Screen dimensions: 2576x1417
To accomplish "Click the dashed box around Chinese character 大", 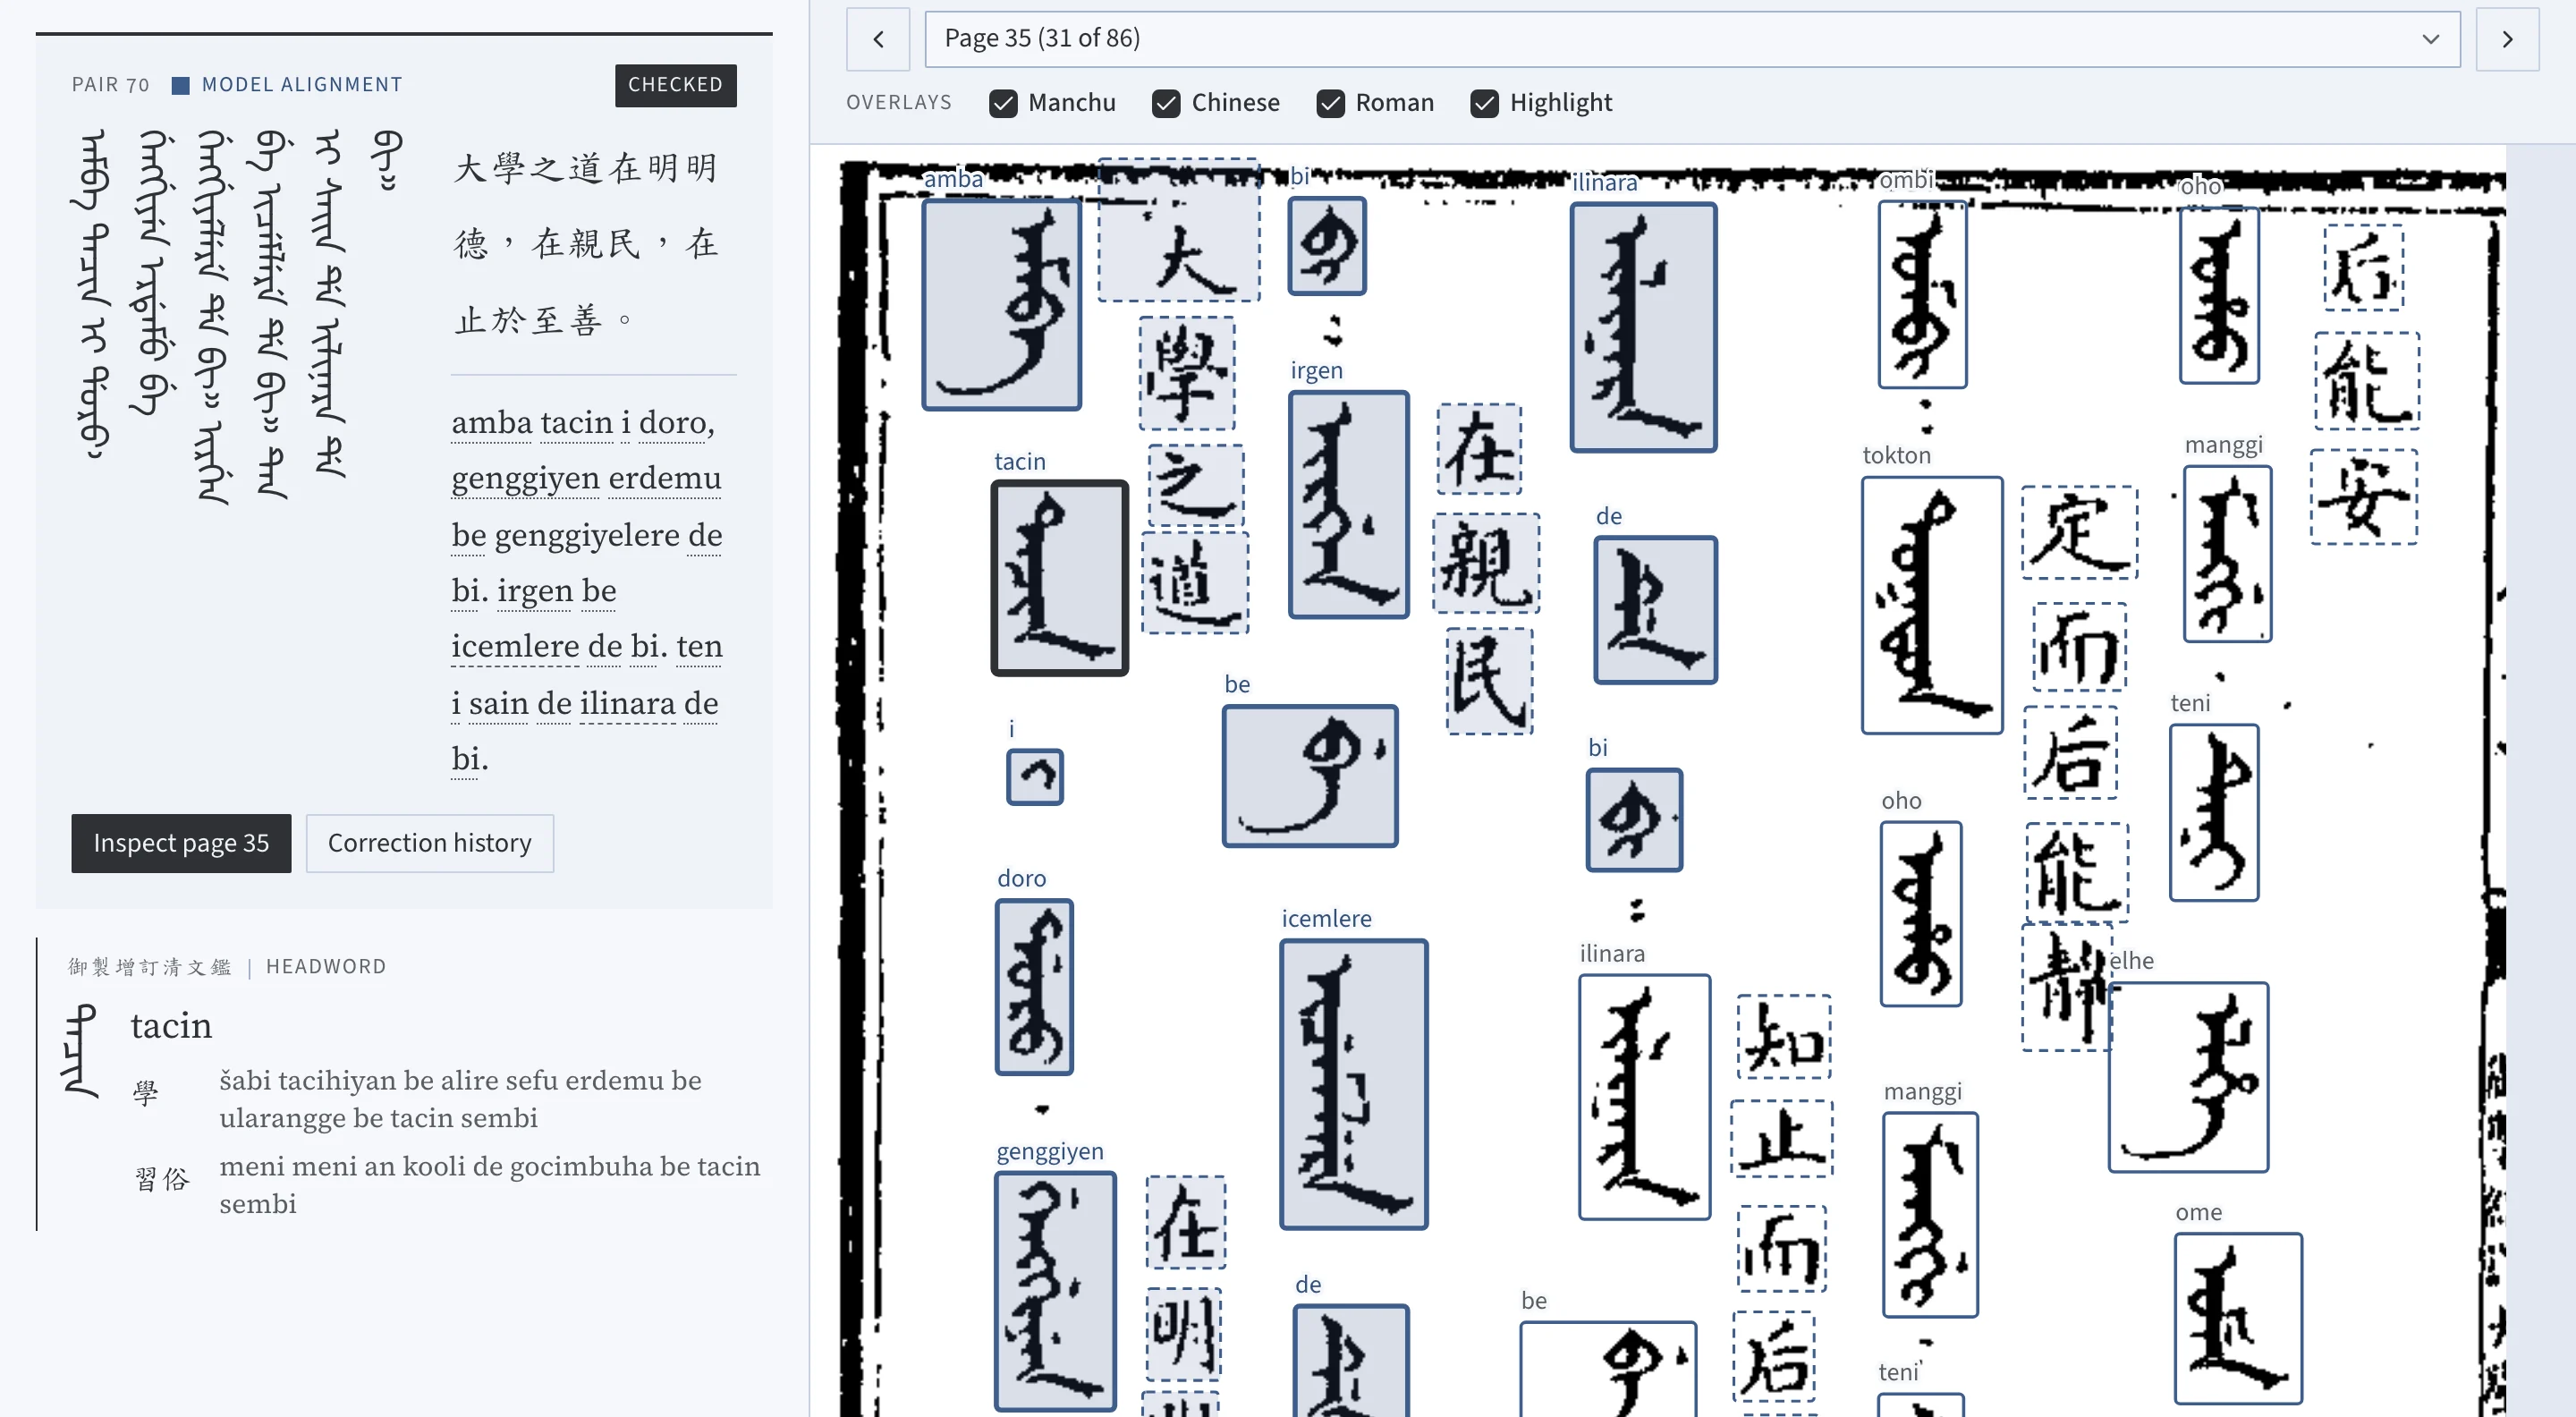I will (x=1179, y=230).
